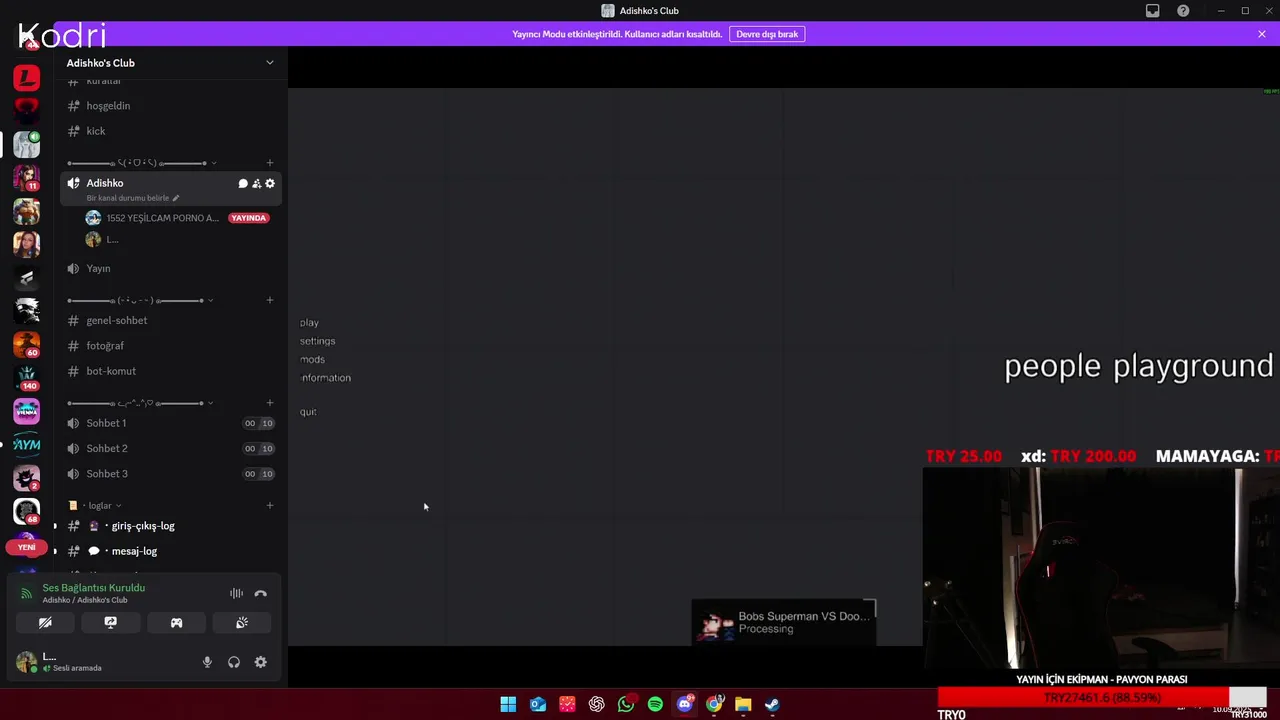Join Sohbet 2 voice channel
The image size is (1280, 720).
pyautogui.click(x=170, y=449)
